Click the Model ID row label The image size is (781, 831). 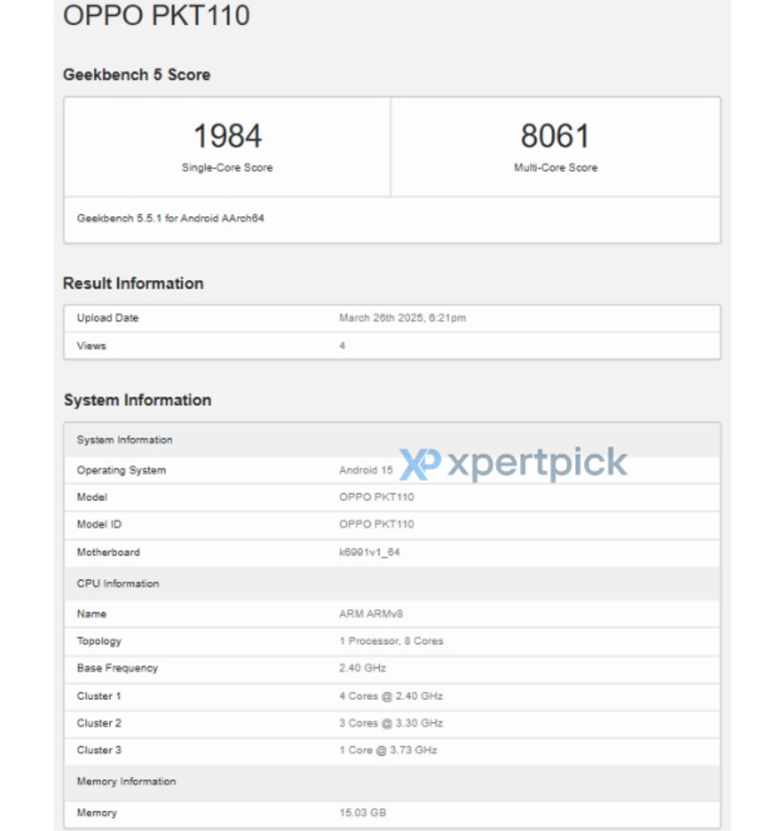[99, 525]
